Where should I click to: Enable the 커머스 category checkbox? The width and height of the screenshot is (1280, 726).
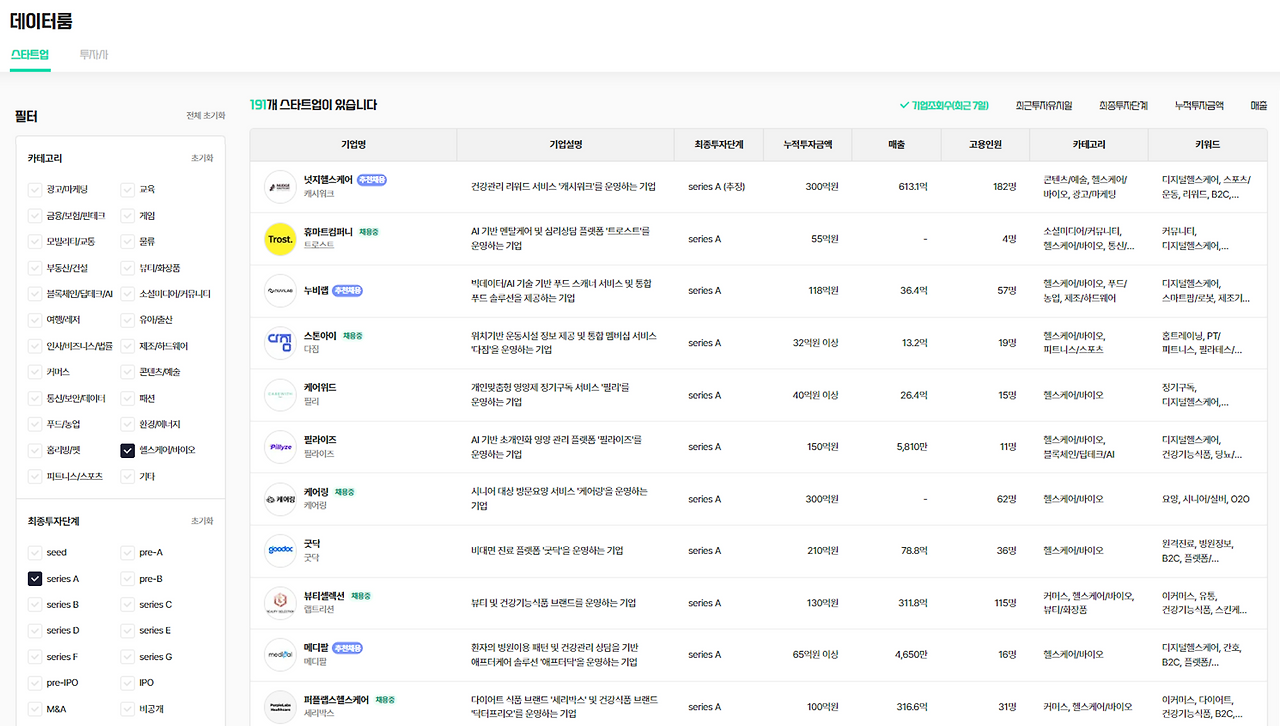point(35,372)
